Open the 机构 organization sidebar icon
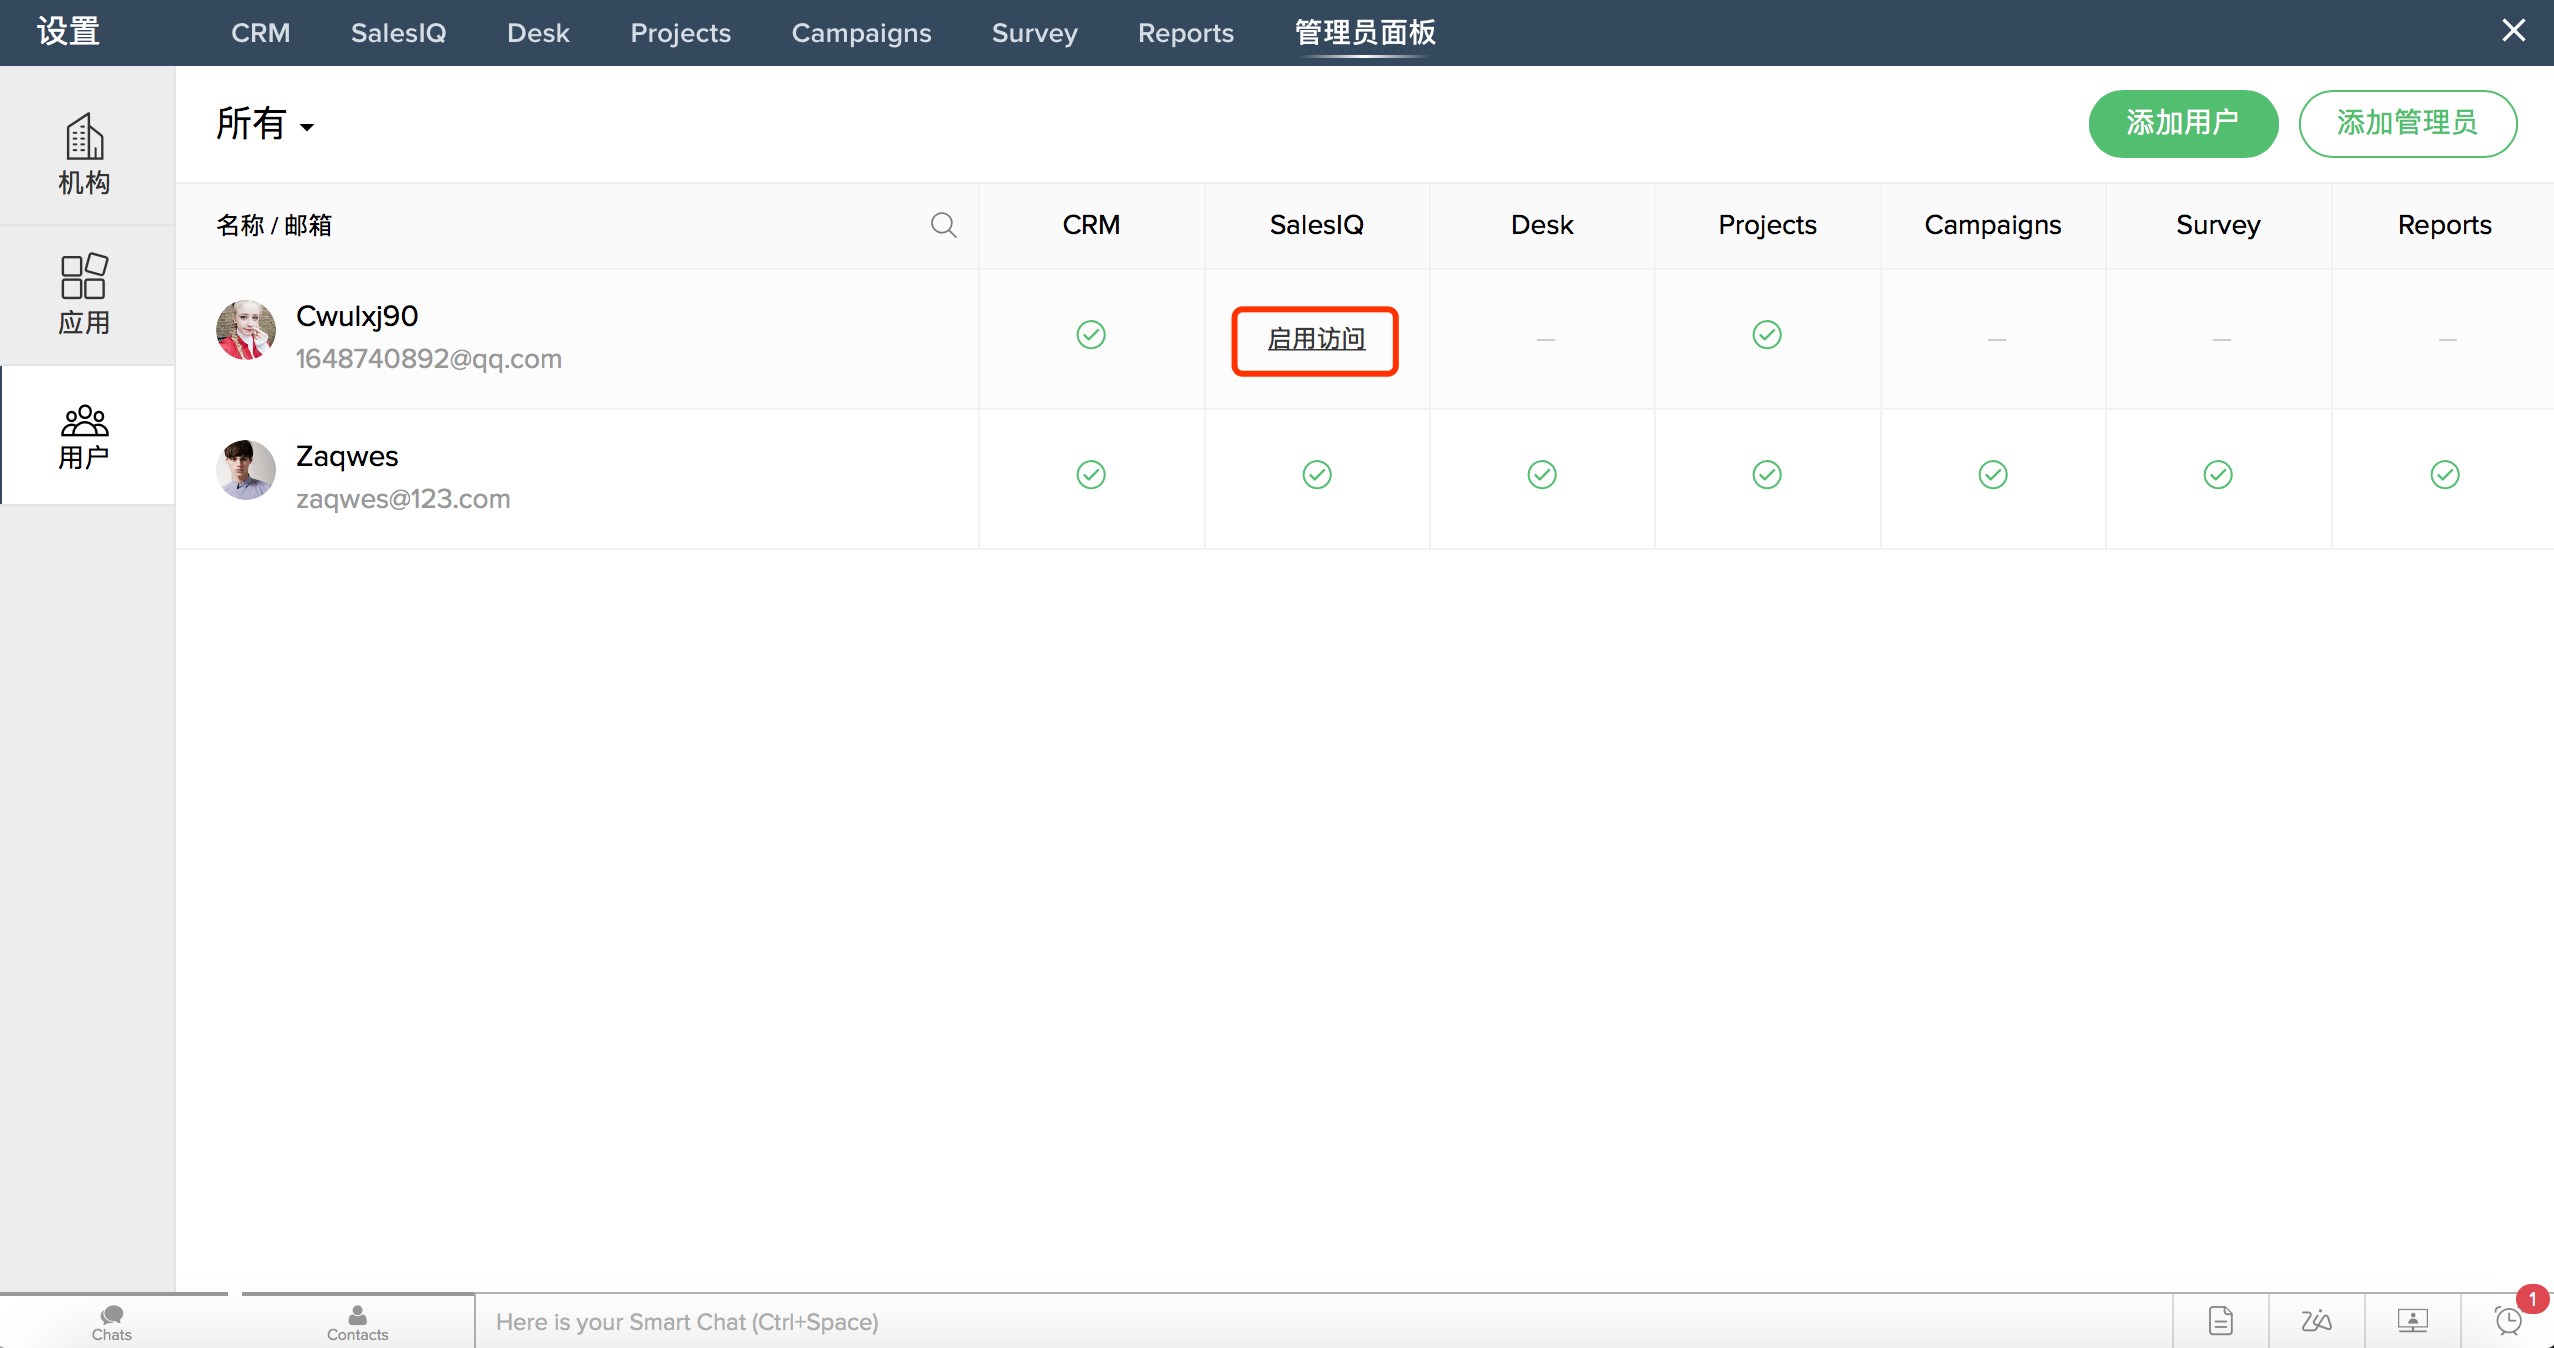Screen dimensions: 2554x1348 click(x=85, y=153)
